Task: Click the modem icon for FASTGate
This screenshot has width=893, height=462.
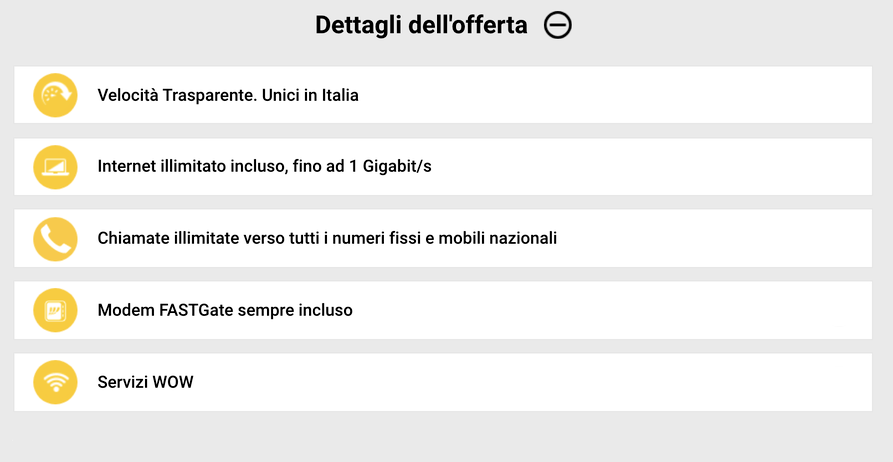Action: coord(55,310)
